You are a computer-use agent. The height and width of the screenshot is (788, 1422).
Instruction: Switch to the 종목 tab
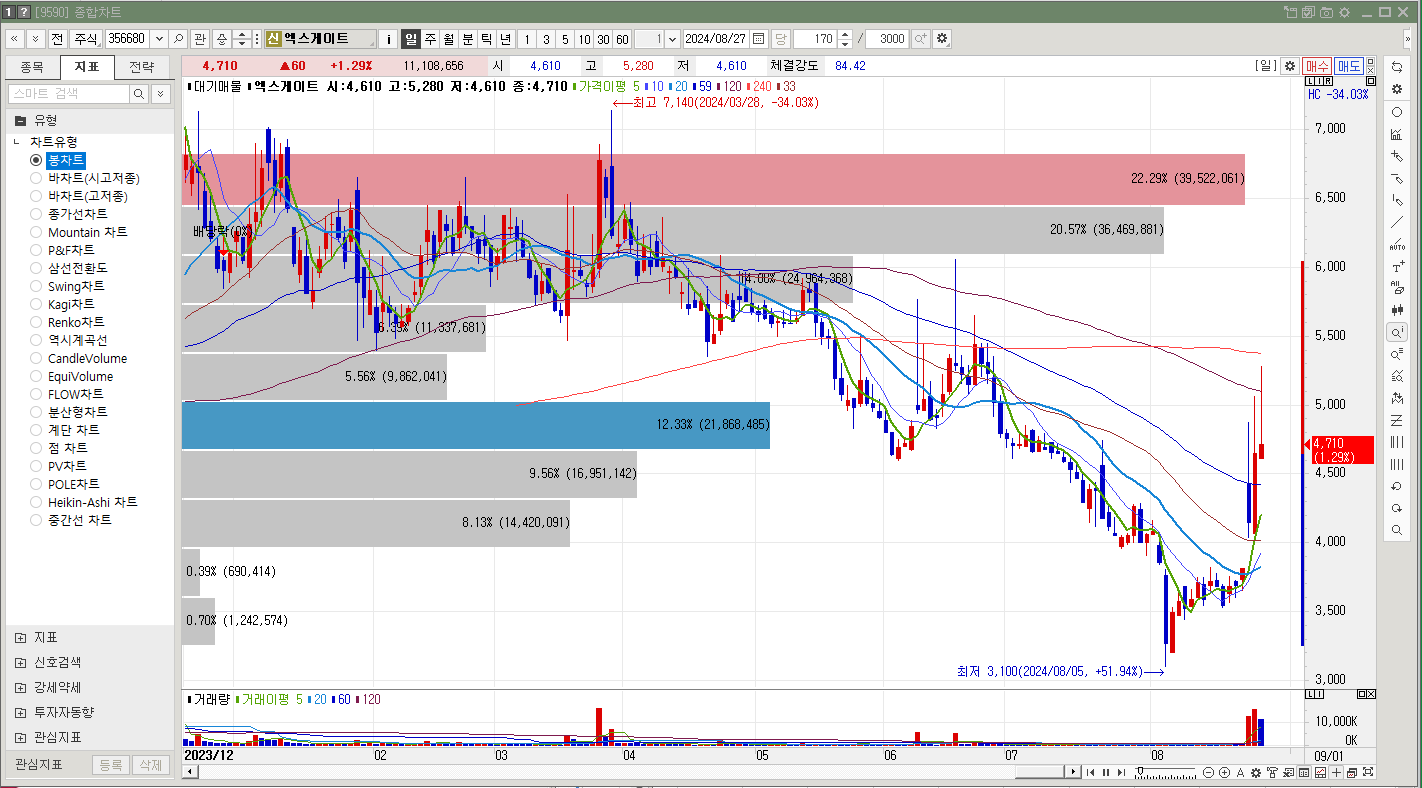[x=32, y=67]
